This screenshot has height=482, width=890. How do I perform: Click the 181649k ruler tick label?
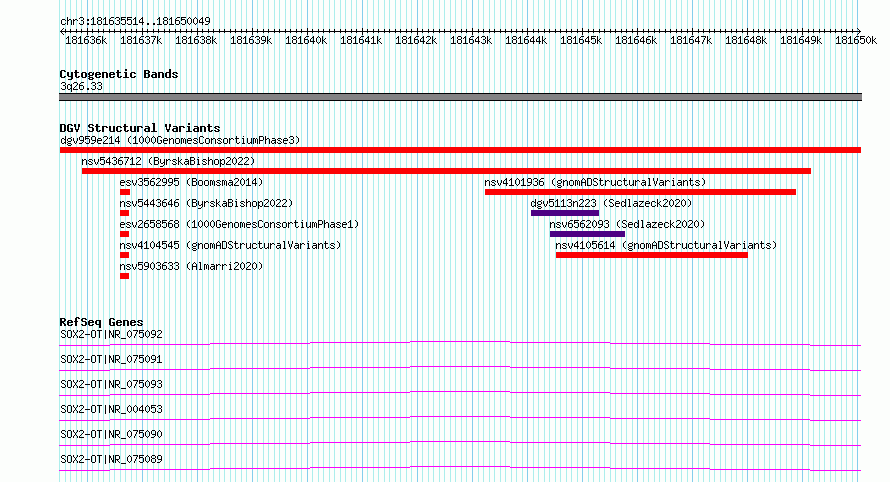point(802,40)
